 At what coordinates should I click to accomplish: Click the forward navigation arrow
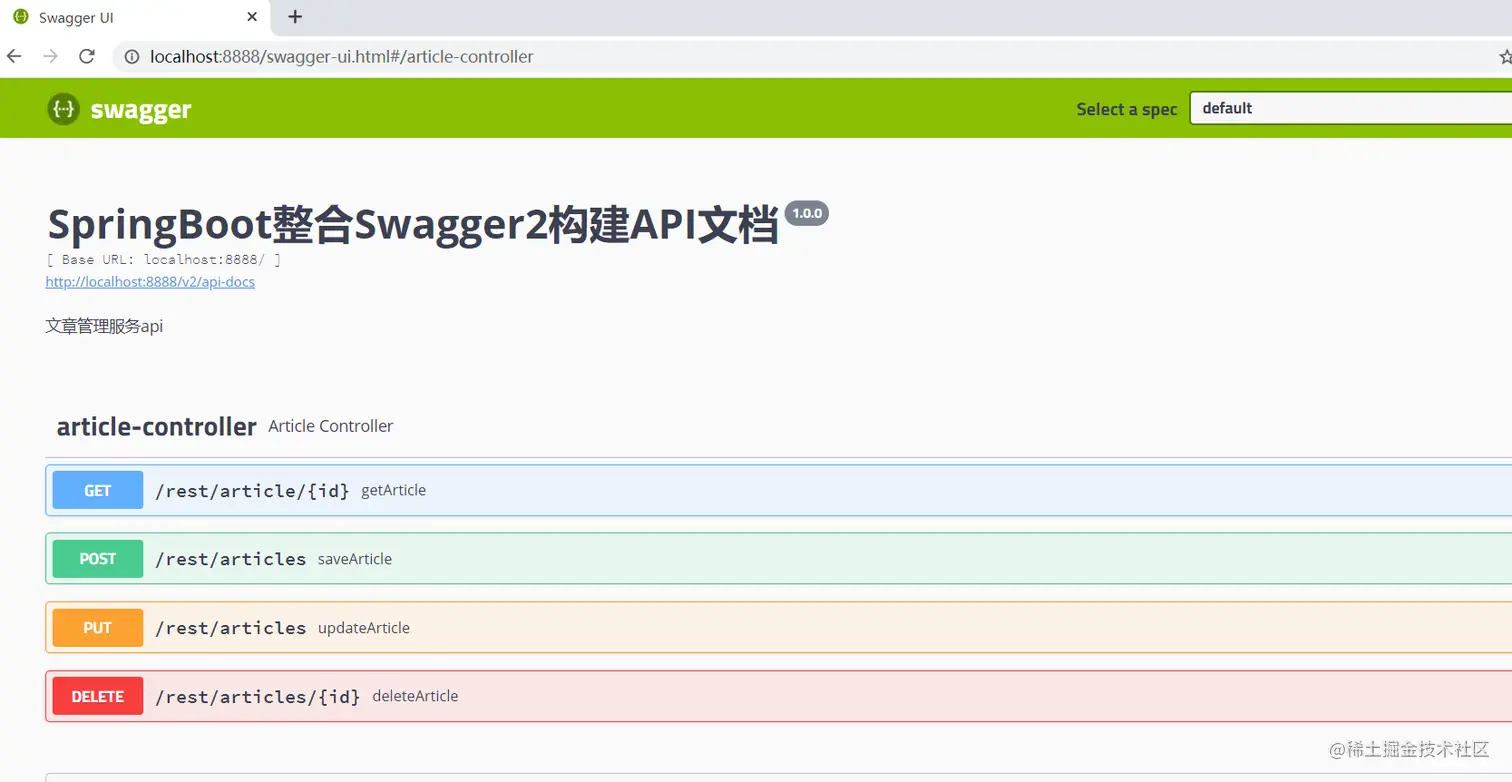49,56
